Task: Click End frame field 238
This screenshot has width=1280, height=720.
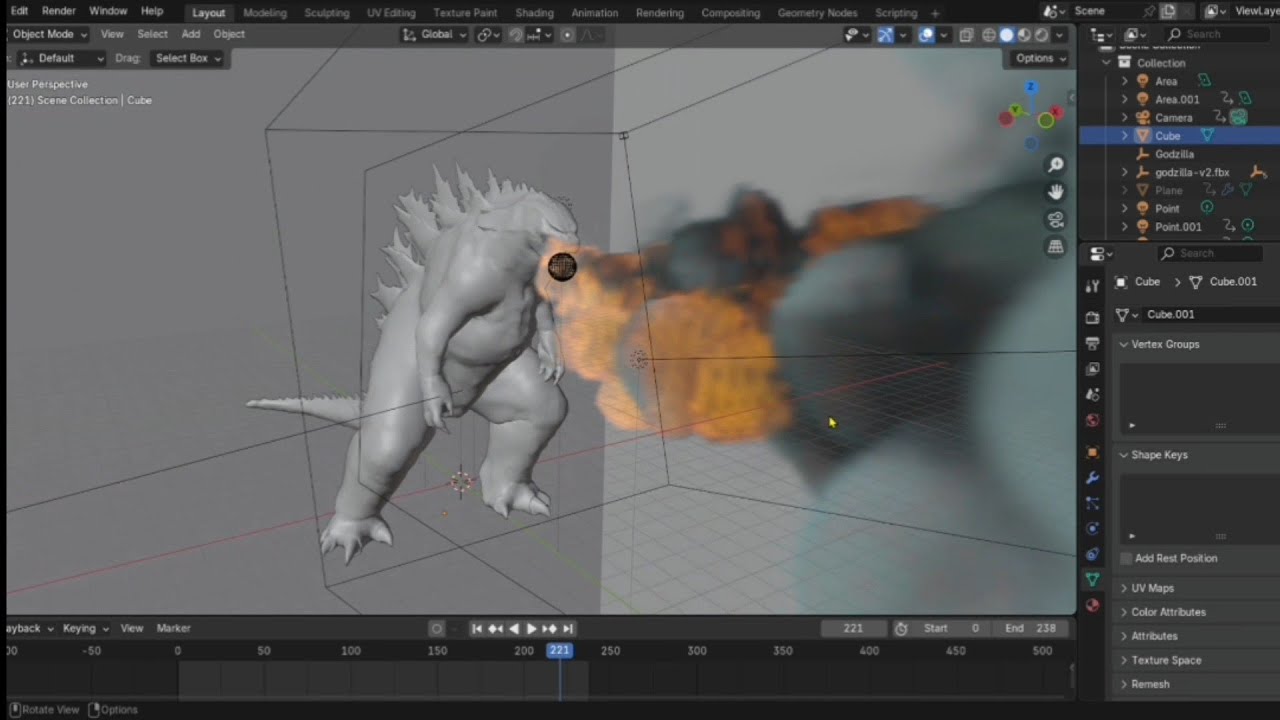Action: click(x=1032, y=628)
